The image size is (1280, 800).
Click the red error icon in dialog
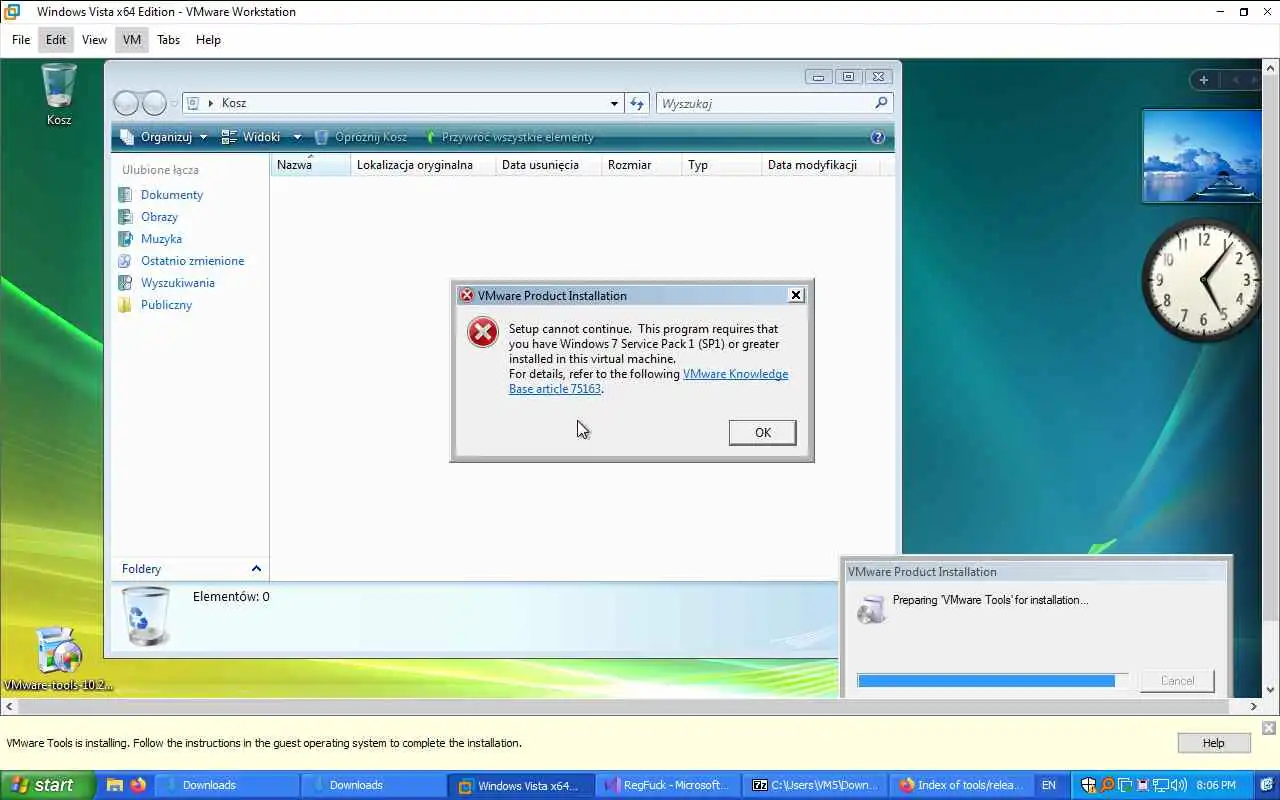tap(483, 332)
